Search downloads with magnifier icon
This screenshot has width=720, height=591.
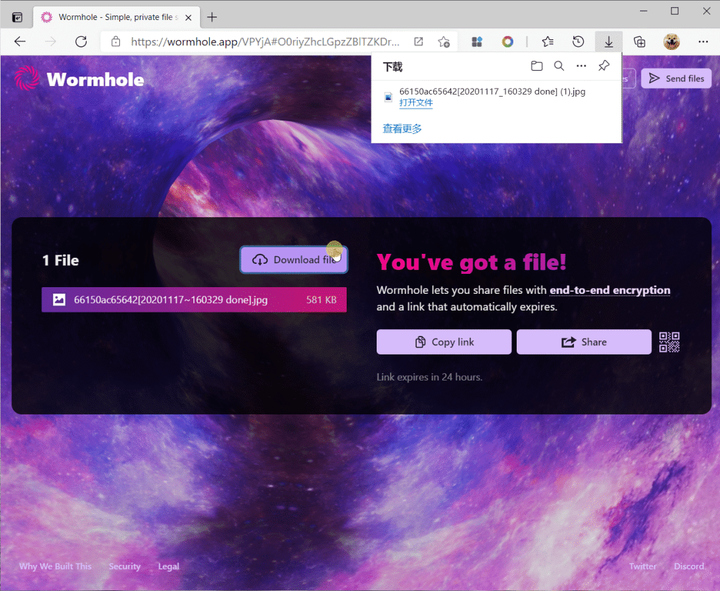coord(559,66)
